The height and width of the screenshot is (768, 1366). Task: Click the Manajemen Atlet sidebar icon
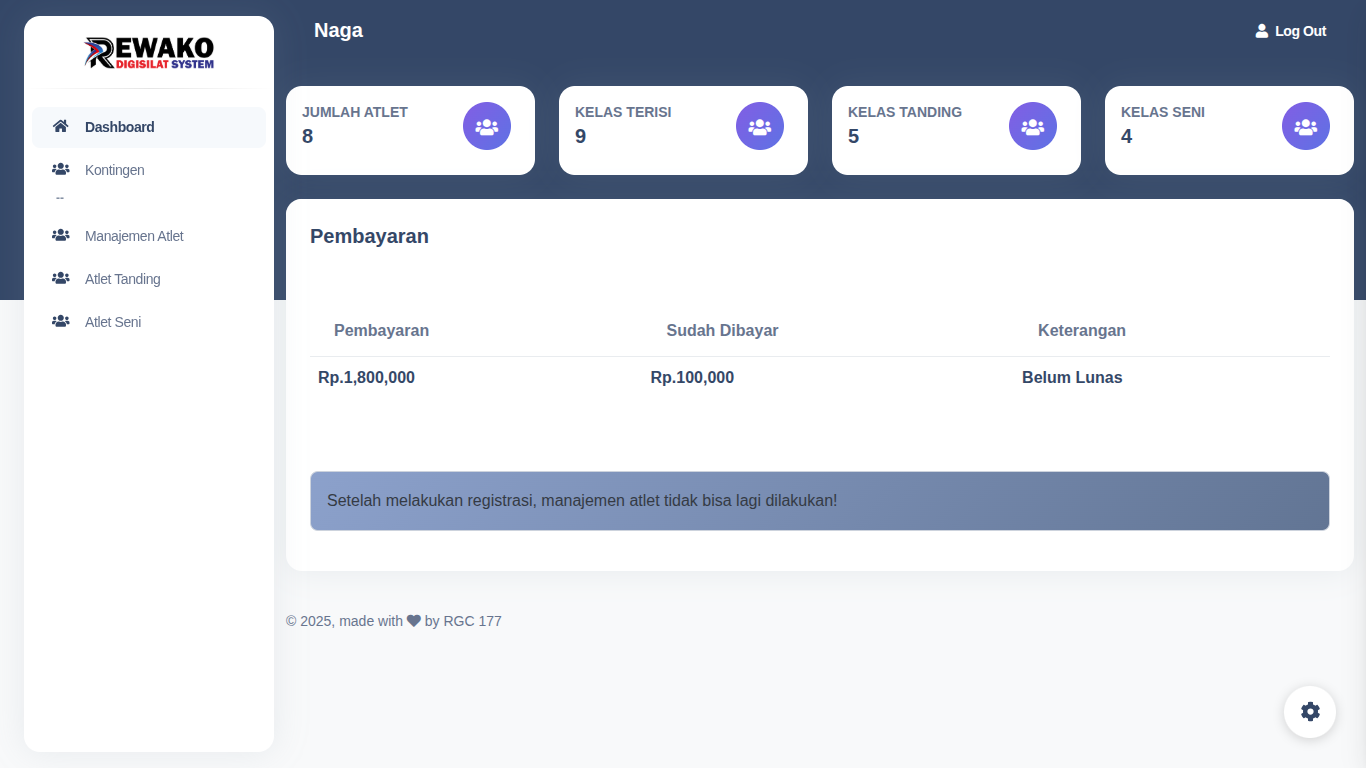60,236
